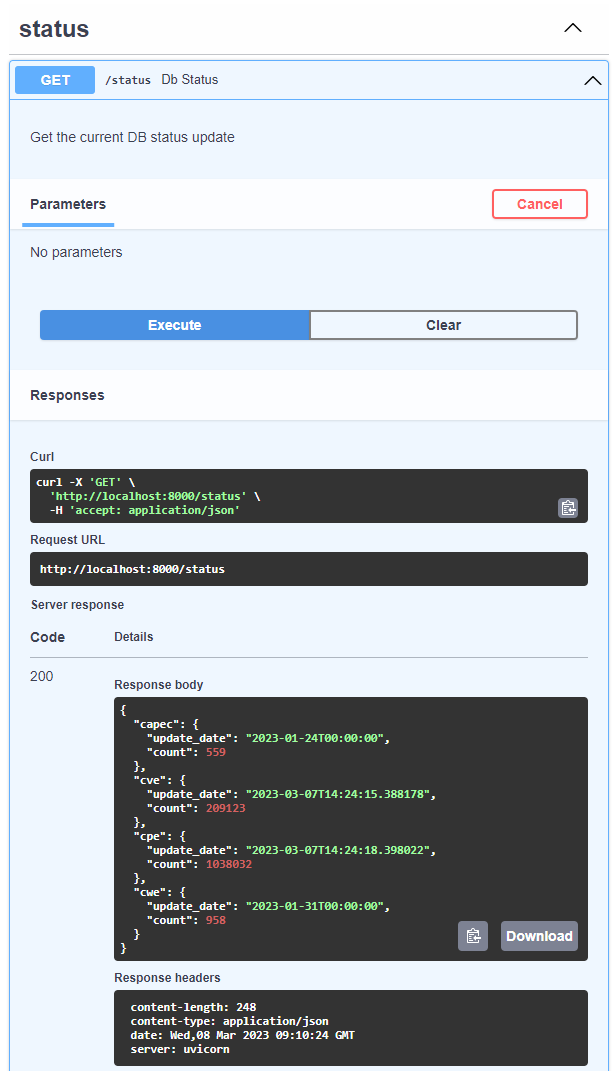
Task: Click the Responses section heading
Action: (66, 395)
